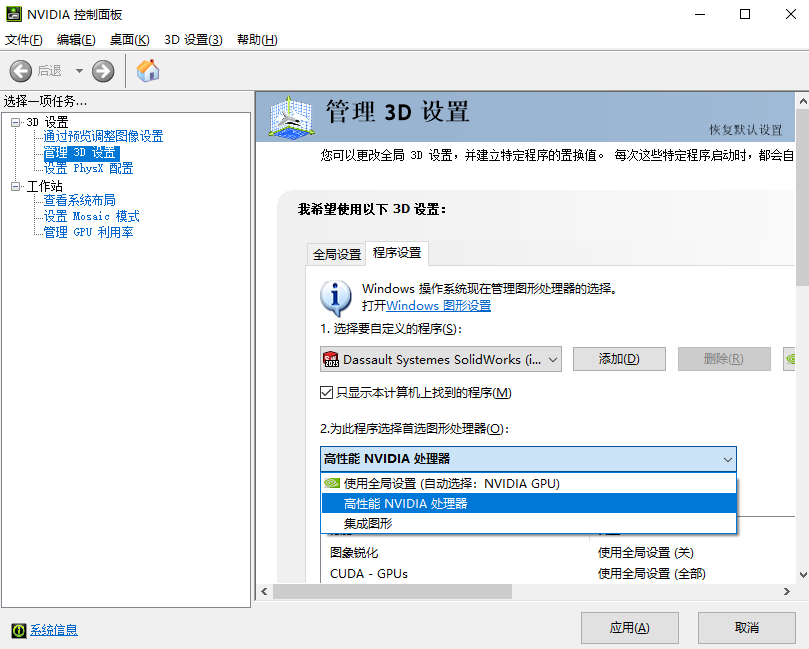Click the forward arrow navigation icon
The image size is (809, 649).
point(103,71)
